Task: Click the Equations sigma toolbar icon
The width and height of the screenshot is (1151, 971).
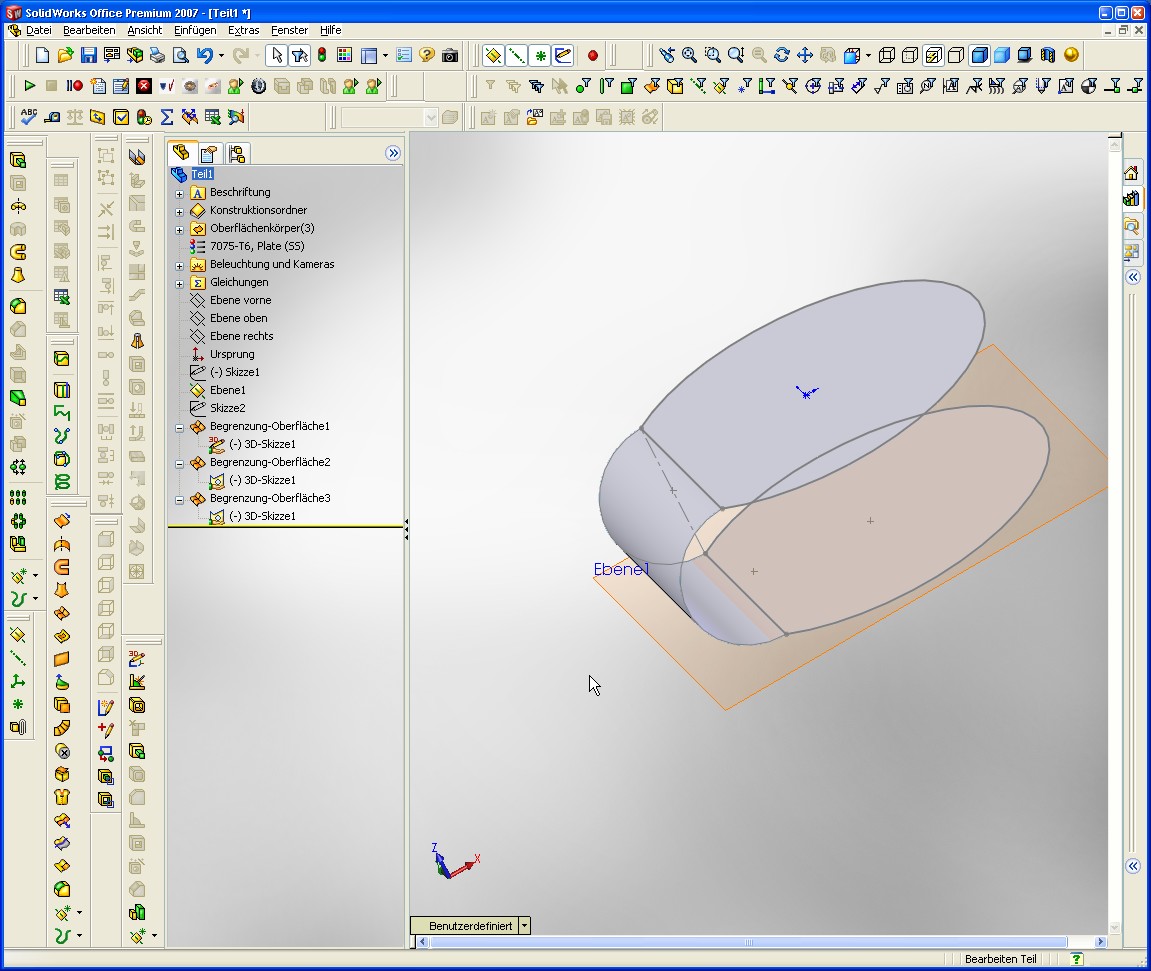Action: click(x=167, y=118)
